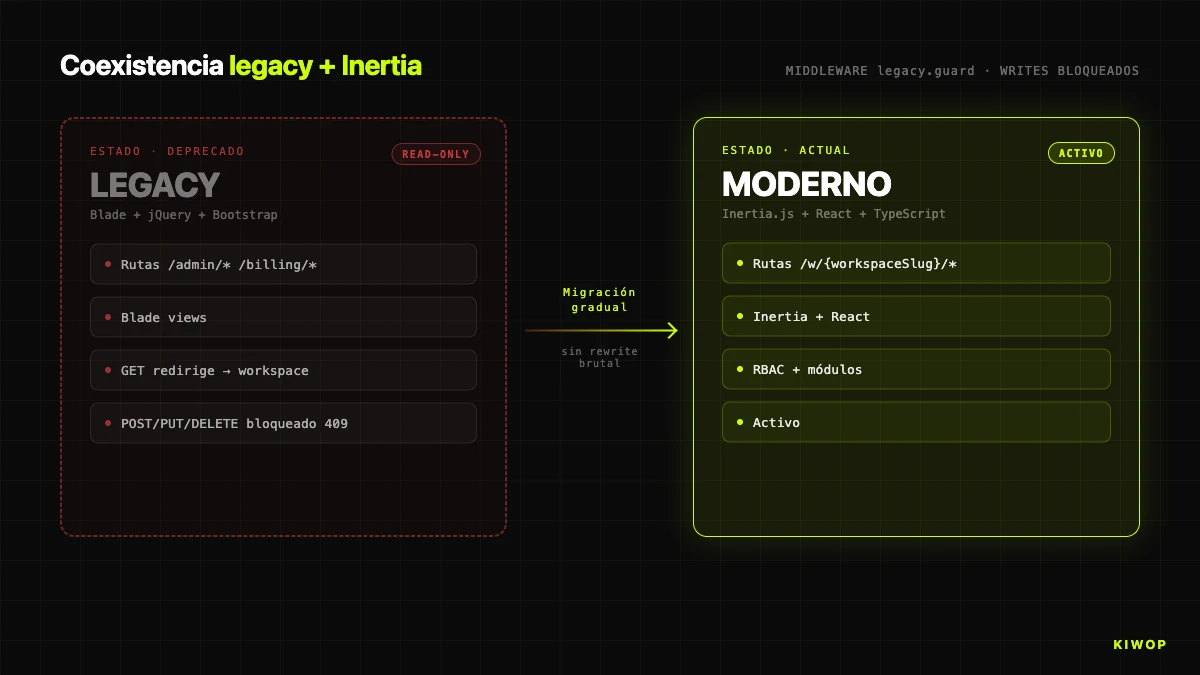1200x675 pixels.
Task: Click the sin rewrite brutal text button
Action: [x=600, y=357]
